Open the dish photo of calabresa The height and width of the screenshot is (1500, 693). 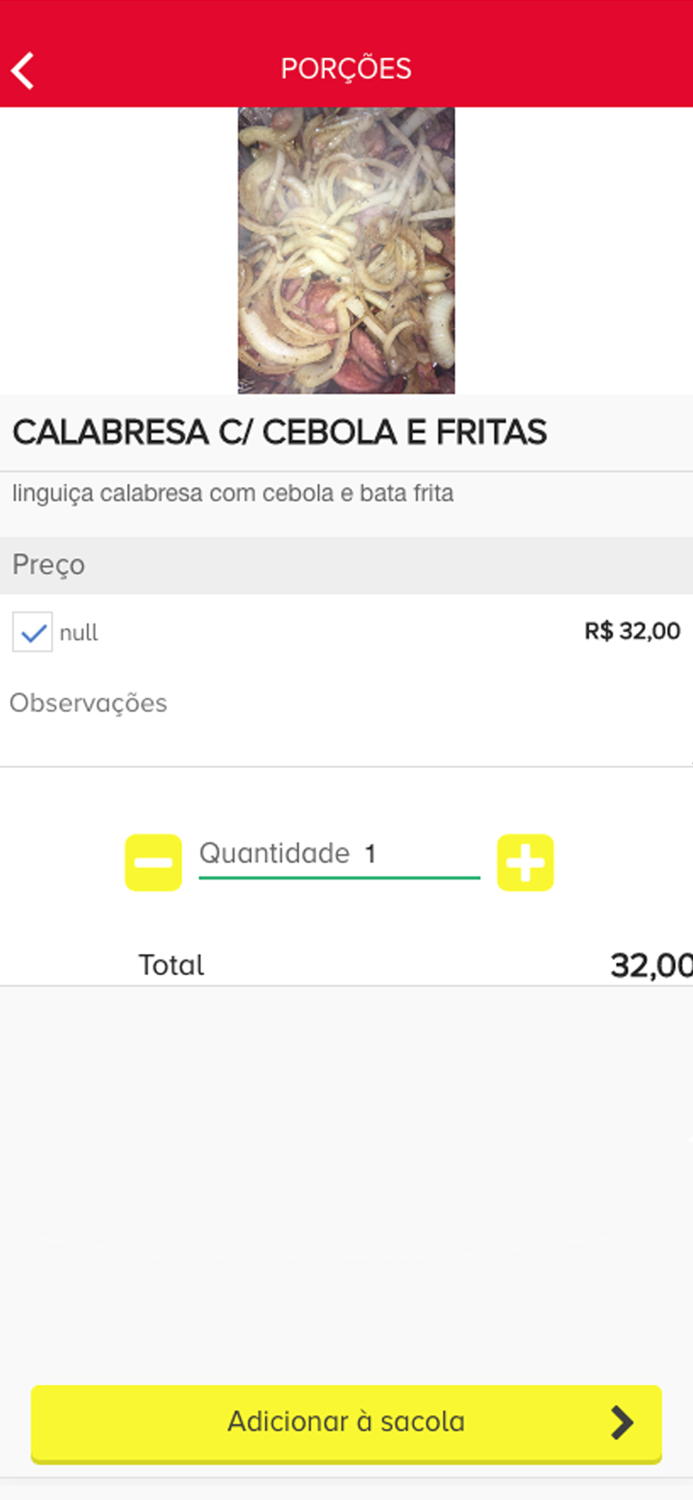tap(346, 250)
